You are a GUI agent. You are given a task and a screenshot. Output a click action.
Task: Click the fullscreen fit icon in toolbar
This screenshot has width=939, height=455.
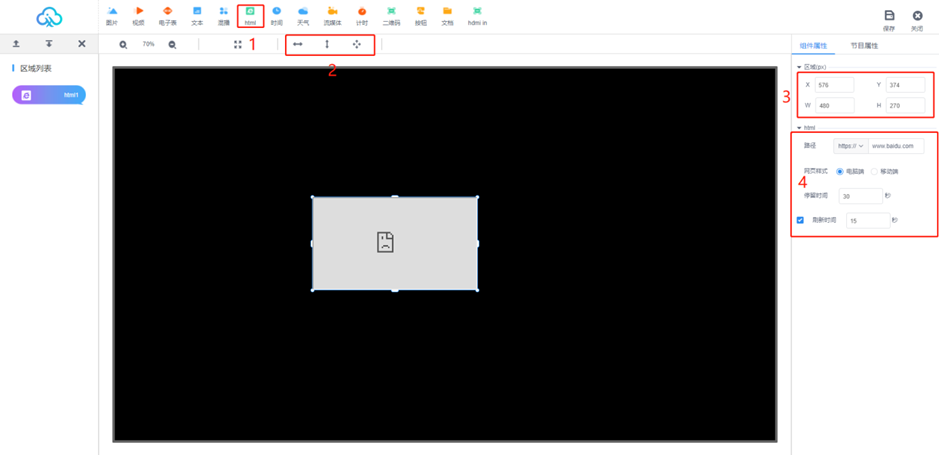click(x=238, y=45)
